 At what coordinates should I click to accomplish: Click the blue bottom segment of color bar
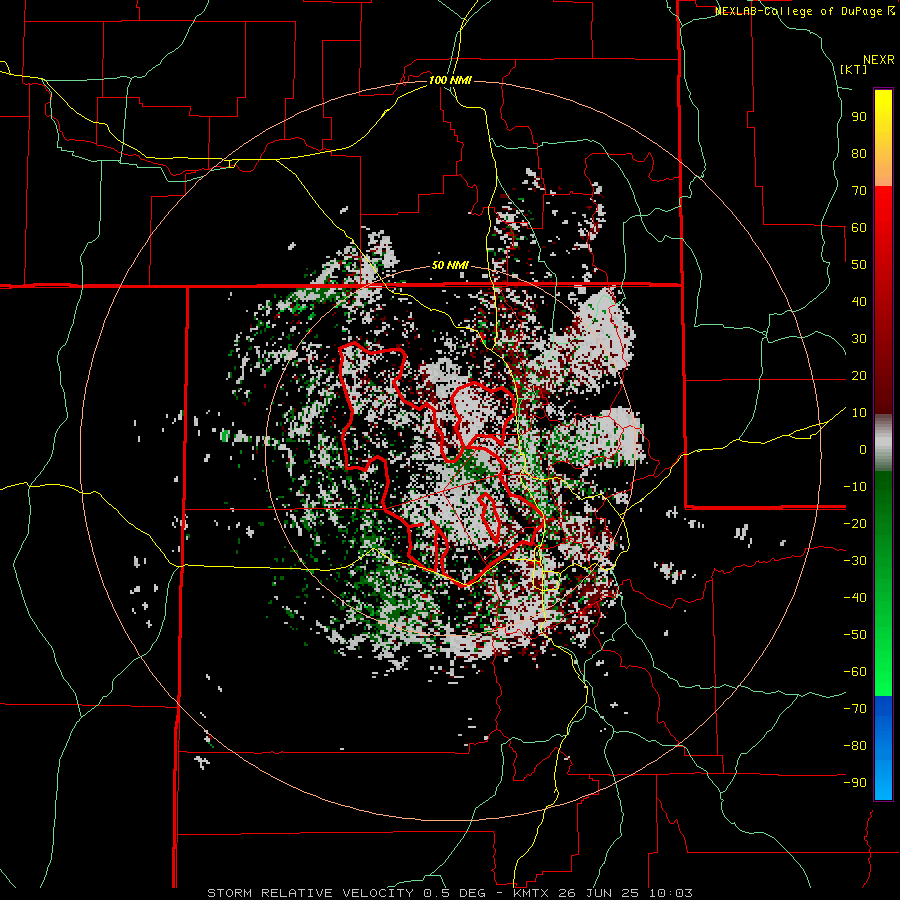[x=883, y=748]
